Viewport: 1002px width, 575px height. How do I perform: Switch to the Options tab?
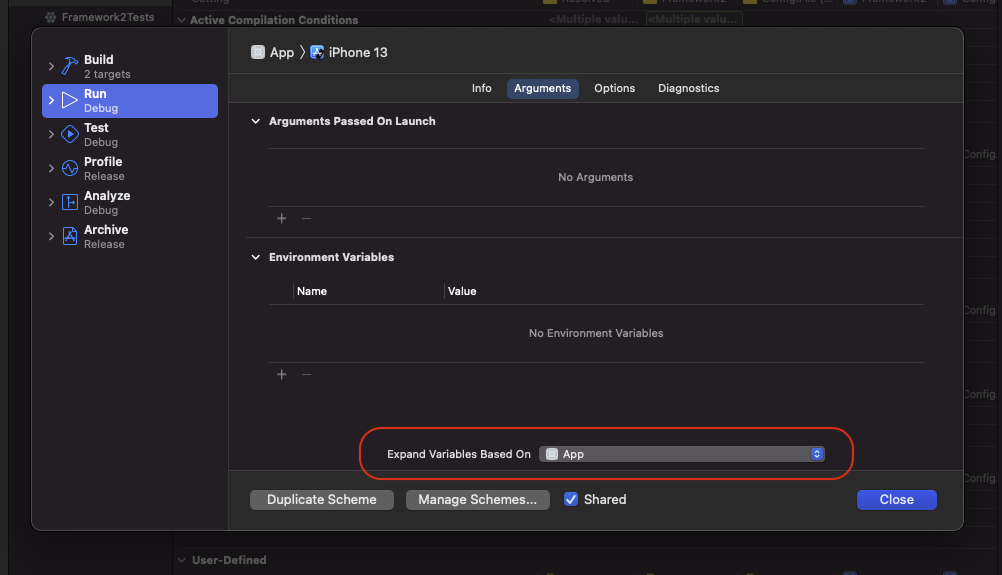click(615, 88)
